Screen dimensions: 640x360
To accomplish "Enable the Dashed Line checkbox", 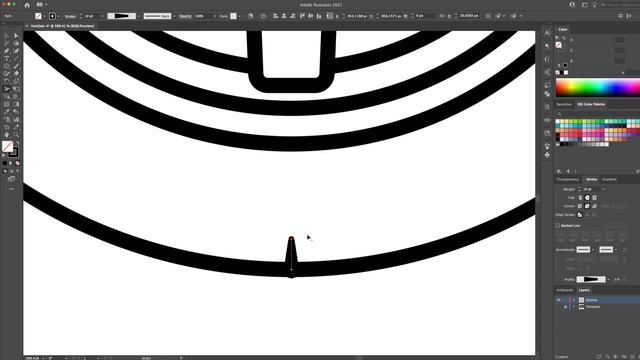I will 558,225.
